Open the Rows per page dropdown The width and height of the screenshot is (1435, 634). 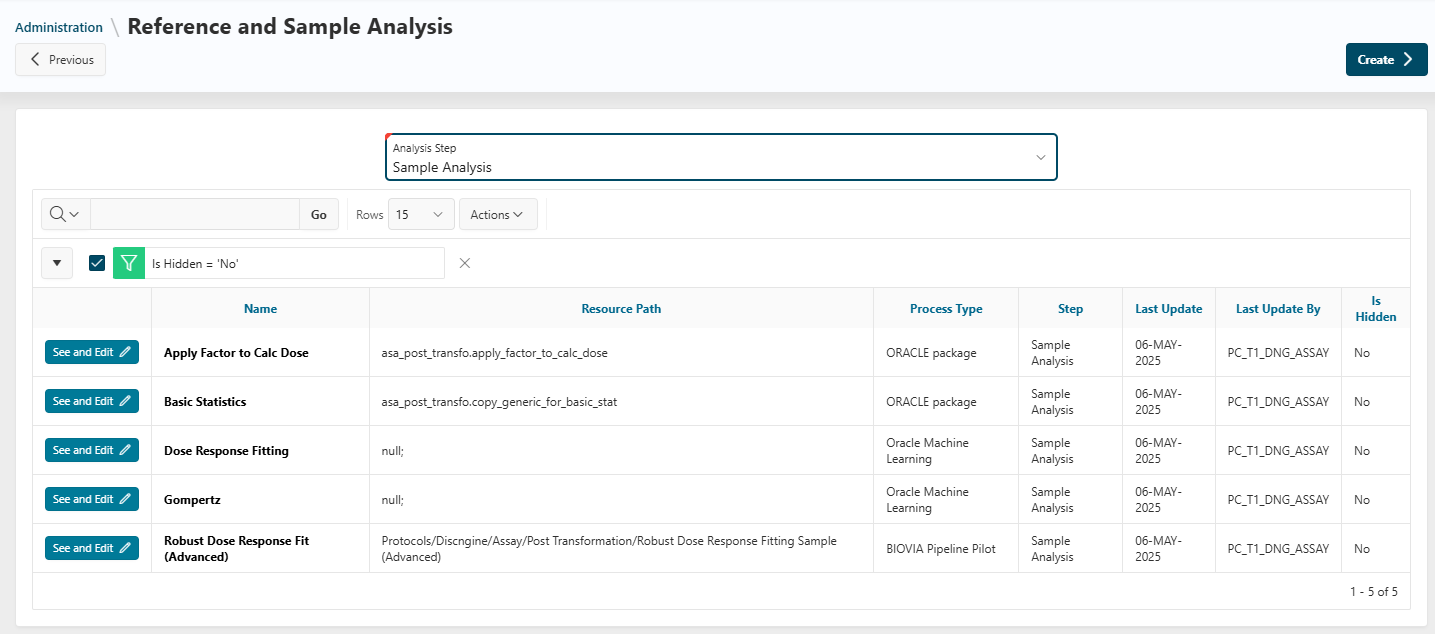point(421,214)
